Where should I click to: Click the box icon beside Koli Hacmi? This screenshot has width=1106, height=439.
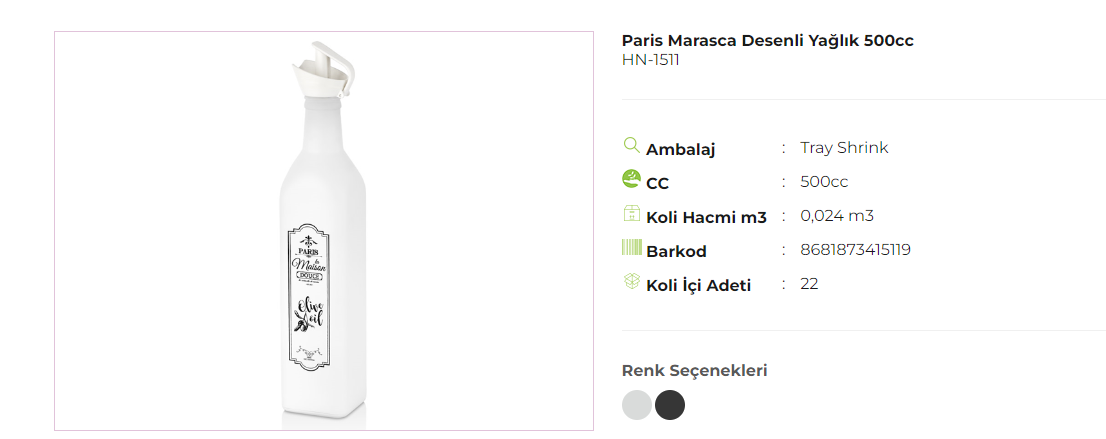[631, 213]
